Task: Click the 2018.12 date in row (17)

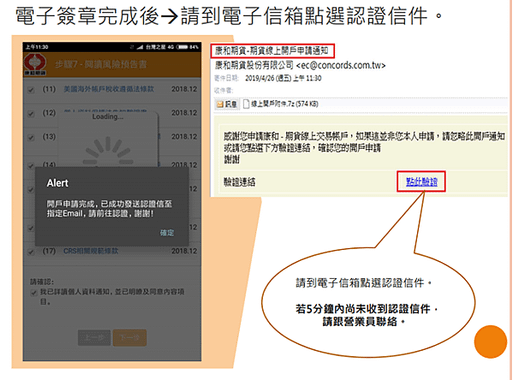Action: point(184,251)
